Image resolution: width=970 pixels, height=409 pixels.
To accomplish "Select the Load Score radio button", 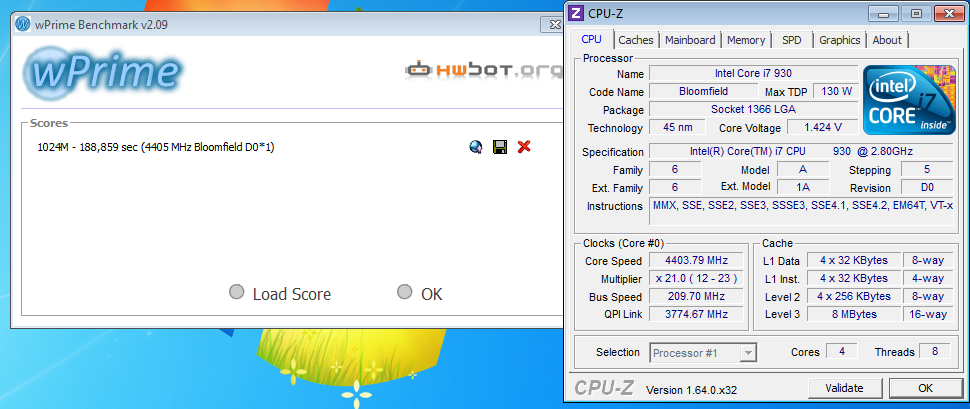I will coord(236,292).
